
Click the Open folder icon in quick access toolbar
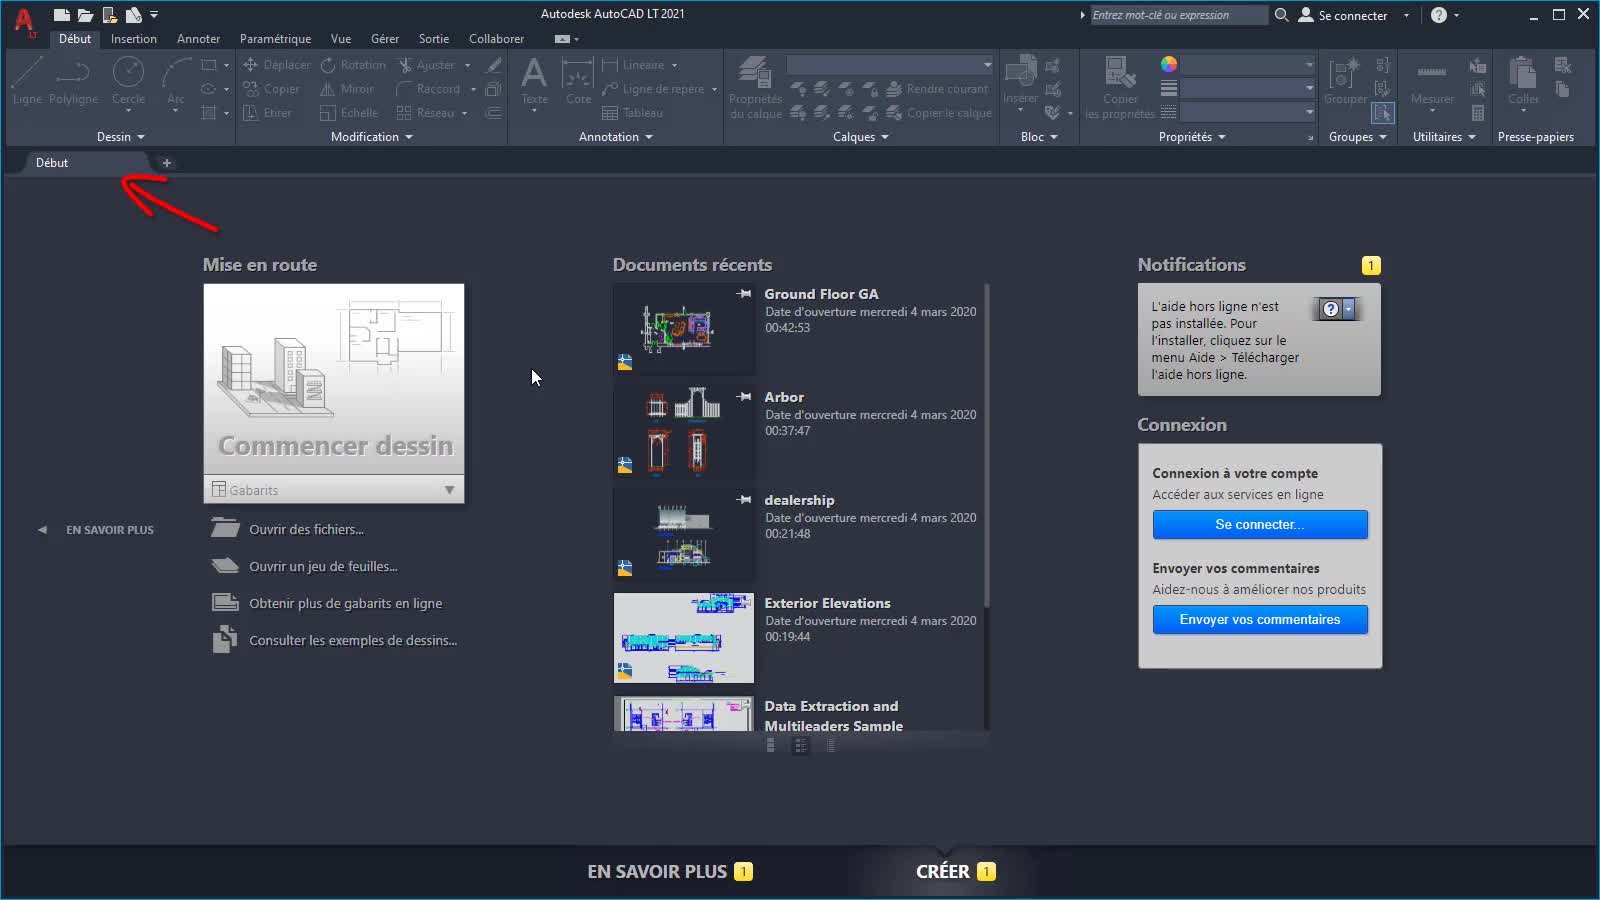click(x=85, y=15)
